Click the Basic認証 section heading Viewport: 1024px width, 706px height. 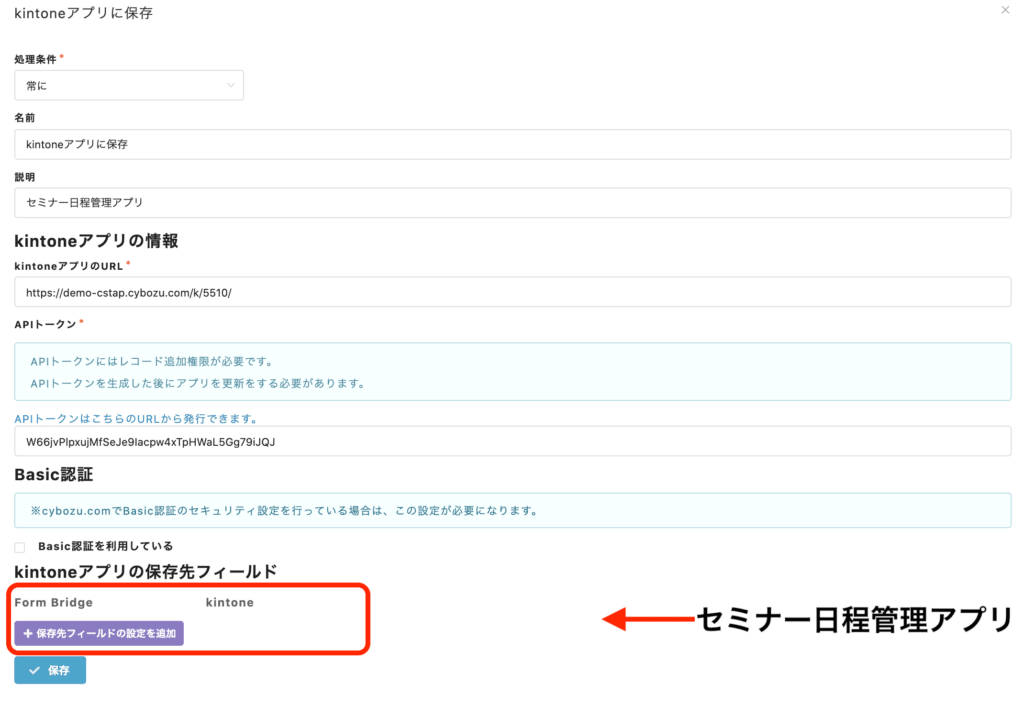(54, 474)
